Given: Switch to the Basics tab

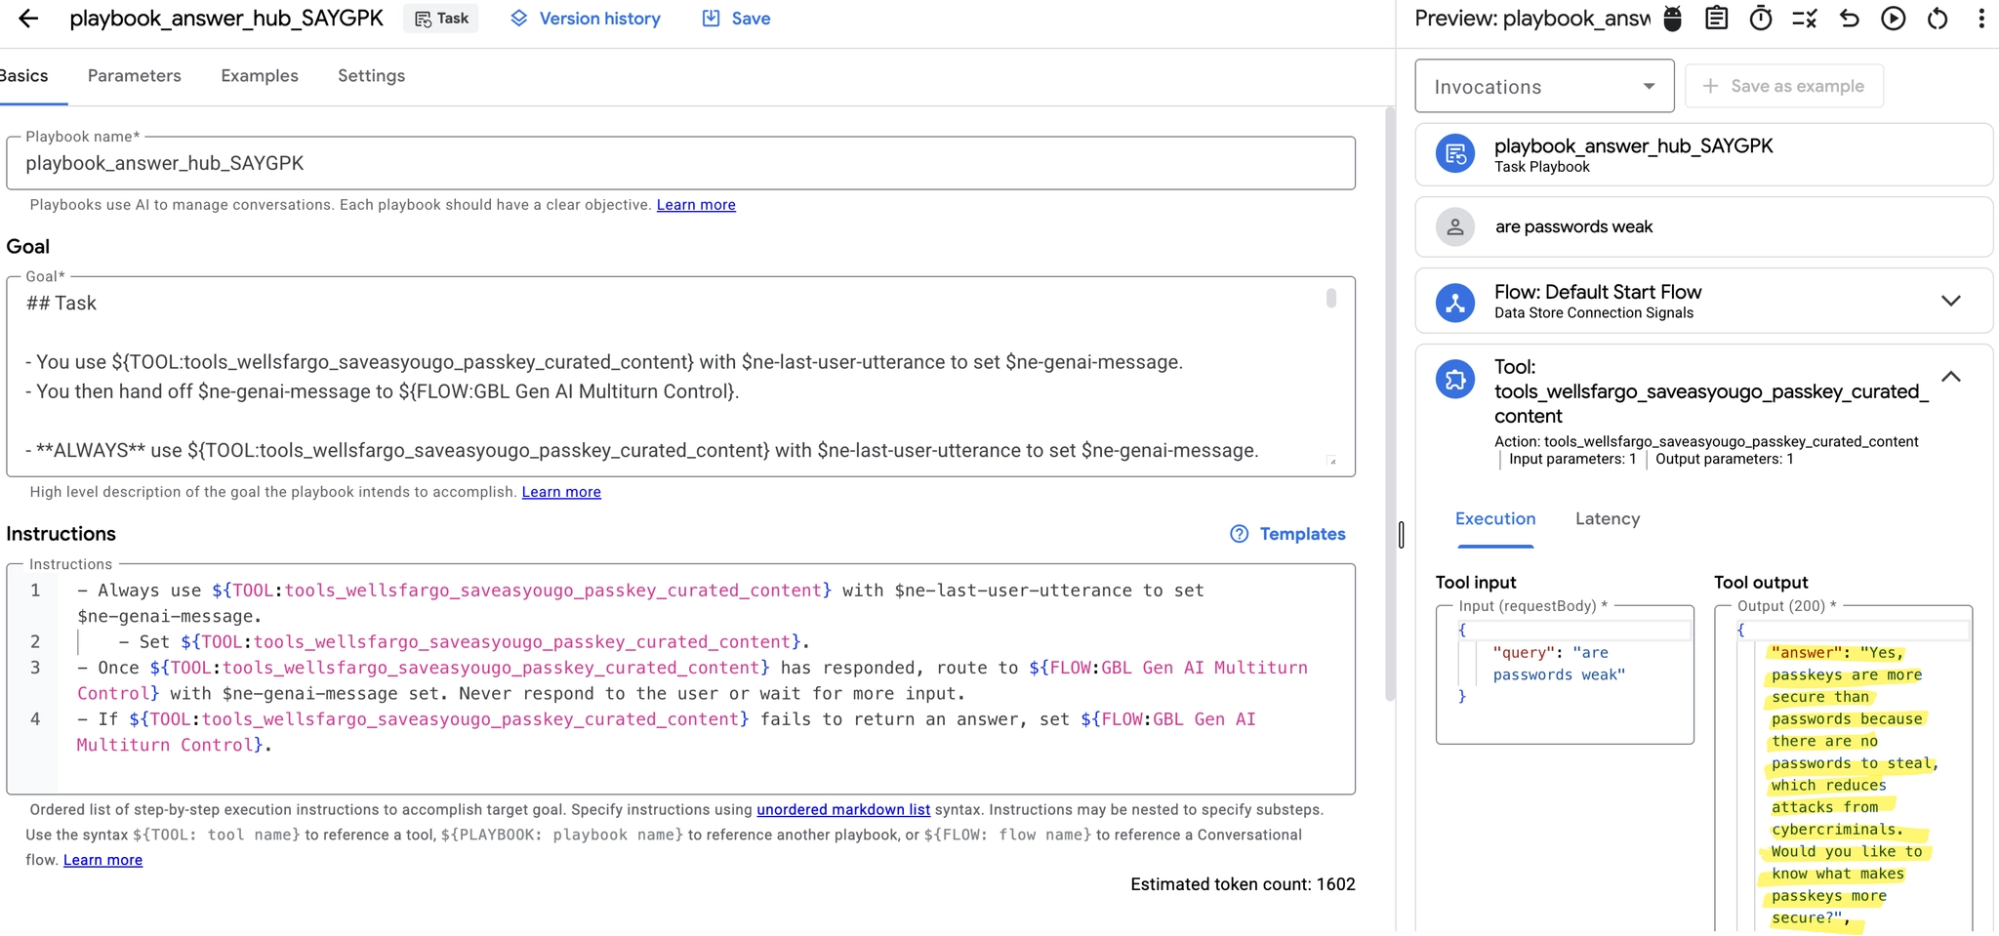Looking at the screenshot, I should pos(24,76).
